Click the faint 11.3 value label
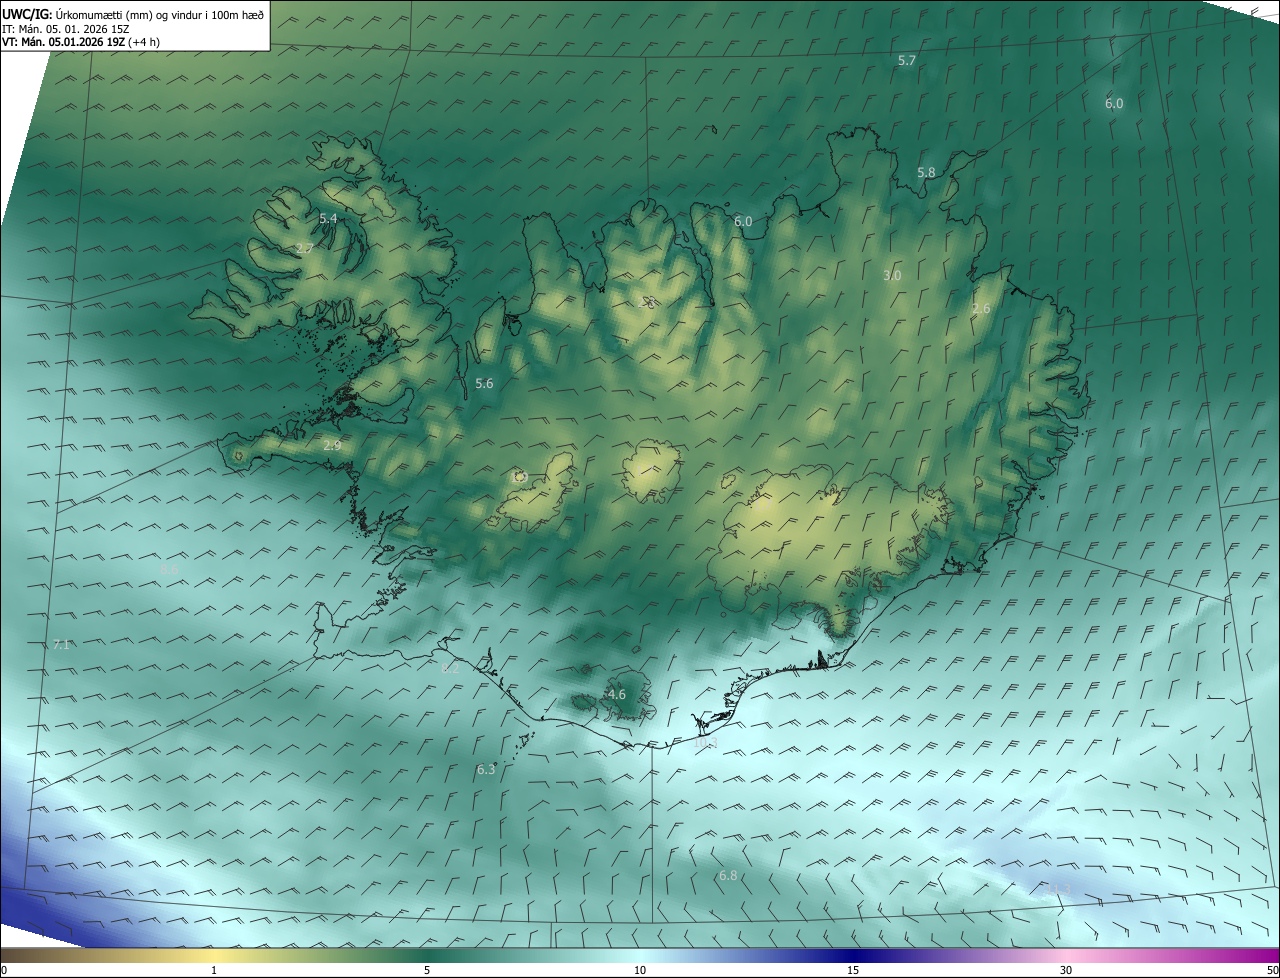This screenshot has width=1280, height=978. [x=1057, y=888]
